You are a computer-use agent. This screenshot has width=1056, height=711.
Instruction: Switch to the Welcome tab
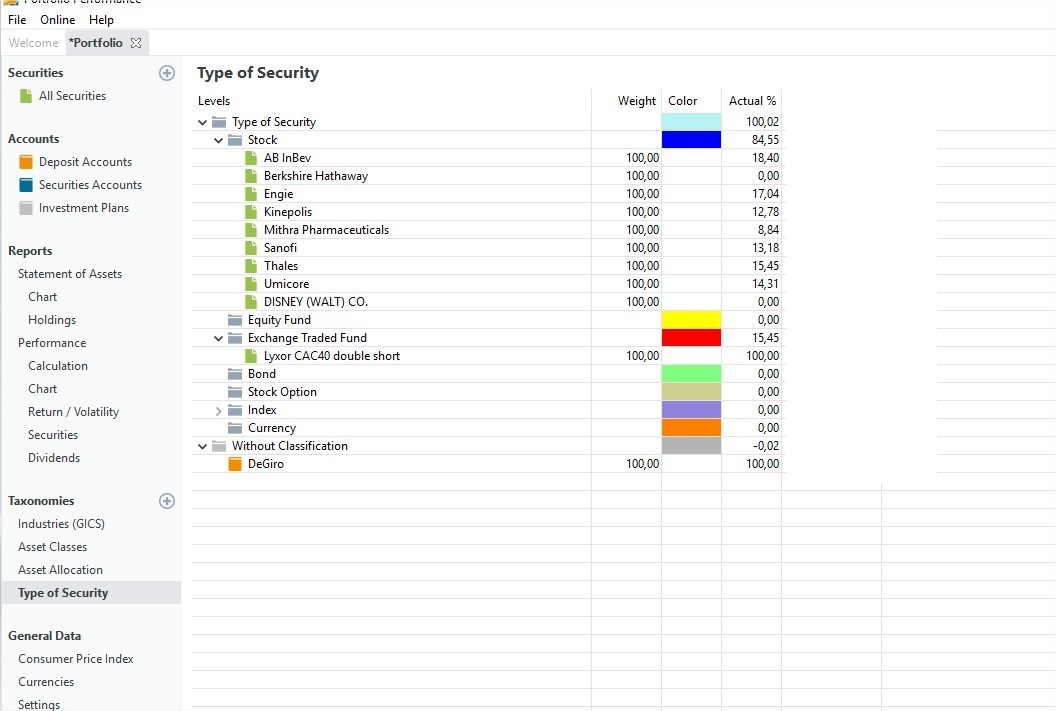tap(33, 42)
